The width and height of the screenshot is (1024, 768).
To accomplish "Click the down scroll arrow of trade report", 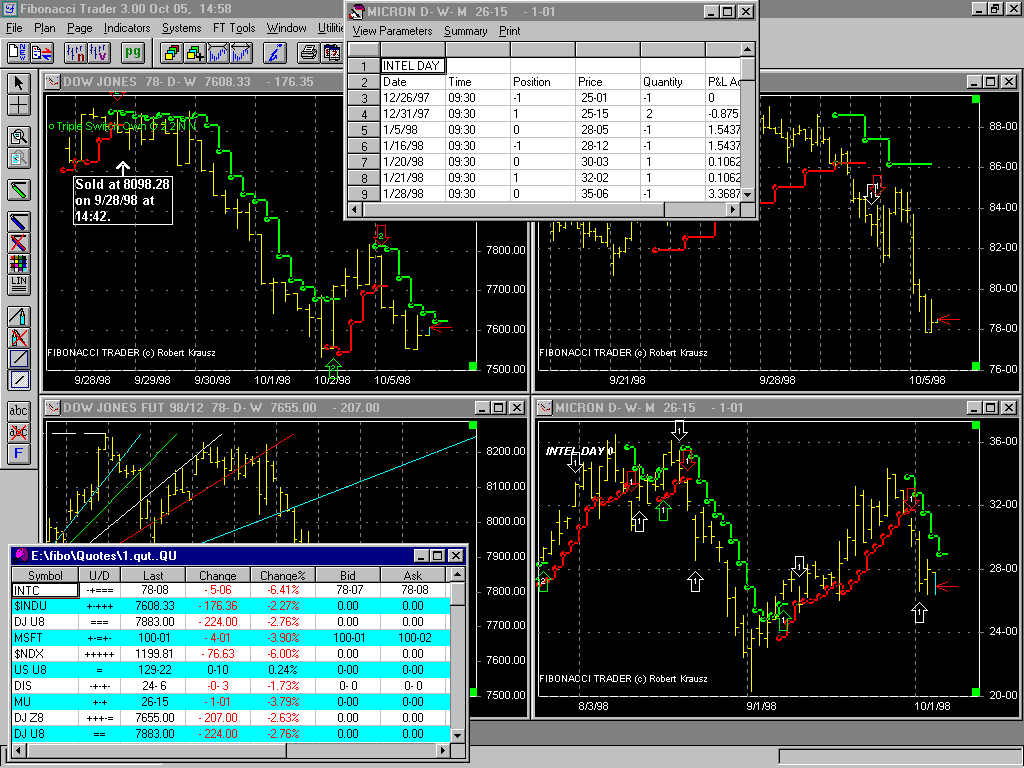I will point(748,195).
